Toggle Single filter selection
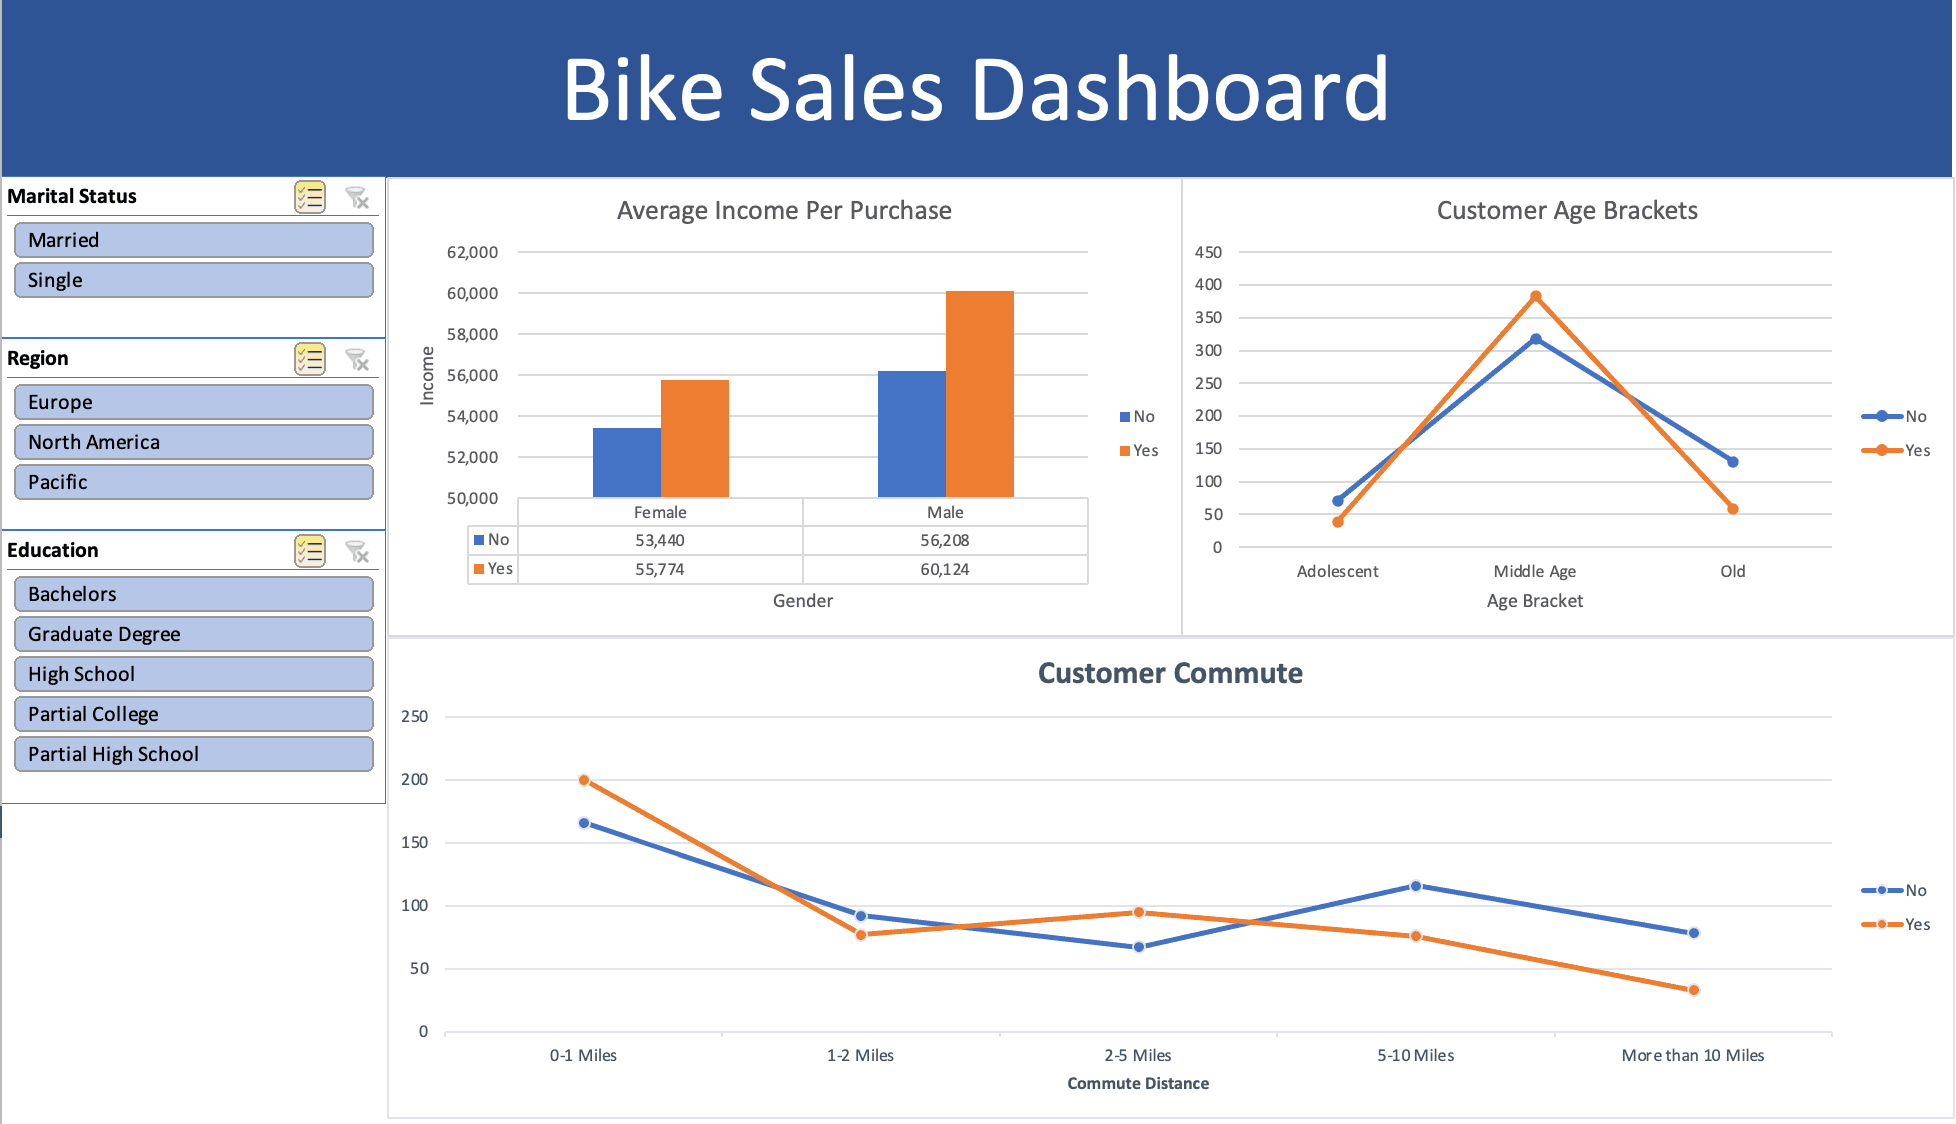Viewport: 1956px width, 1124px height. click(192, 279)
